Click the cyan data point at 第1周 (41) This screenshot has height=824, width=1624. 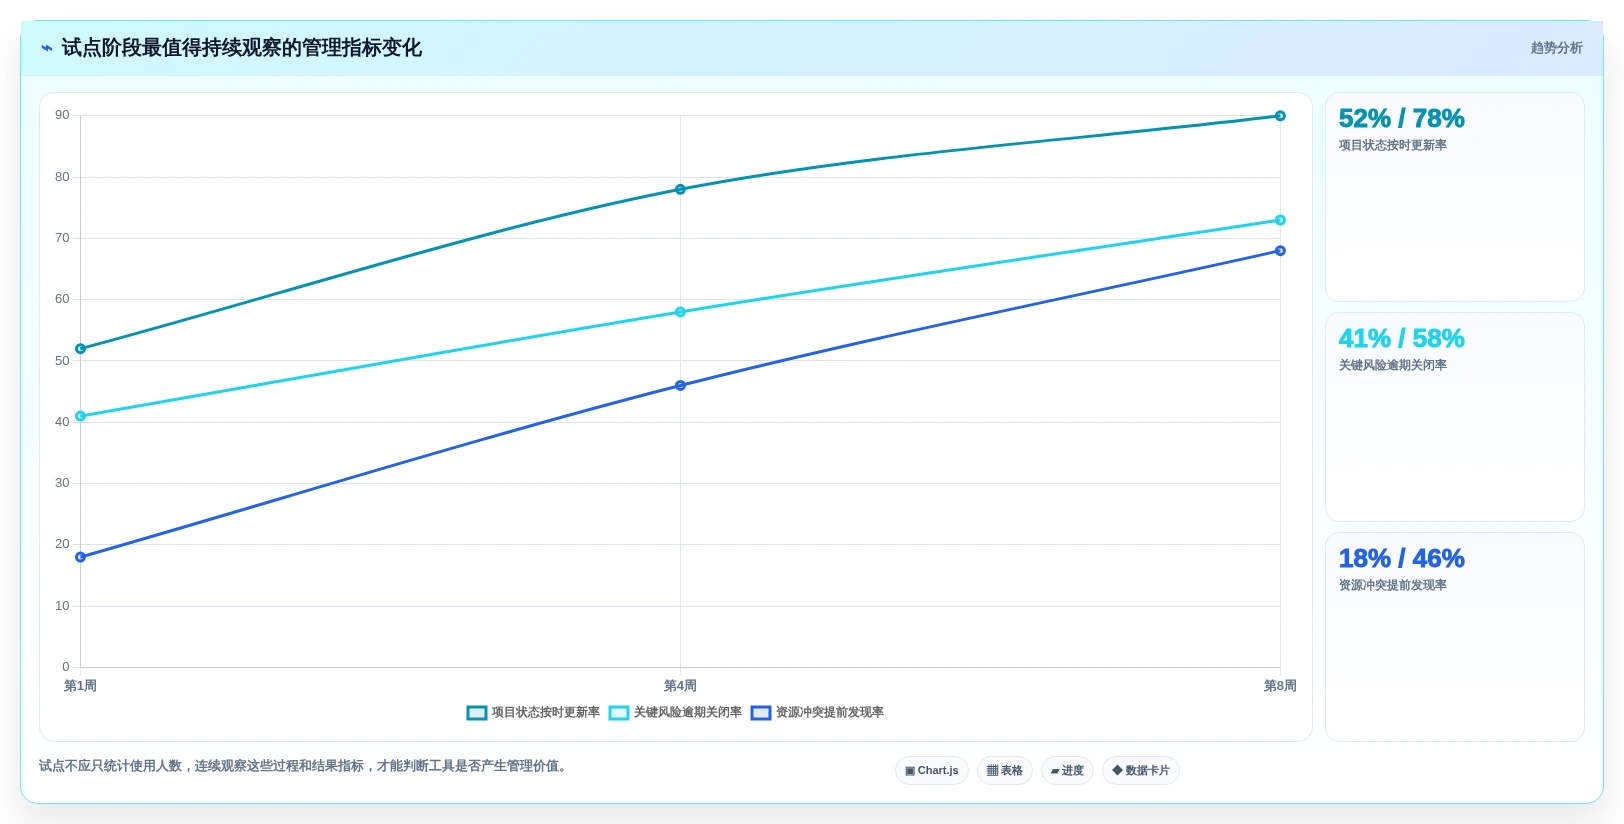coord(81,416)
